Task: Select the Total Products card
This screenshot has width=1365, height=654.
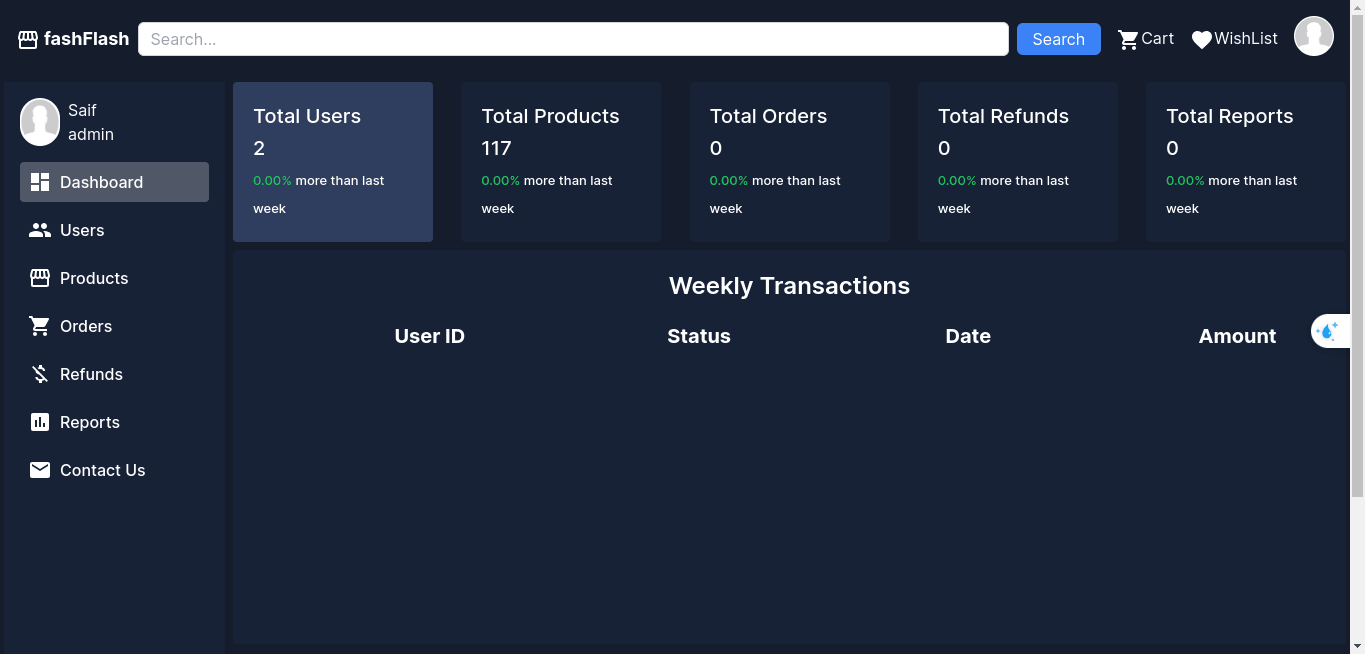Action: click(561, 162)
